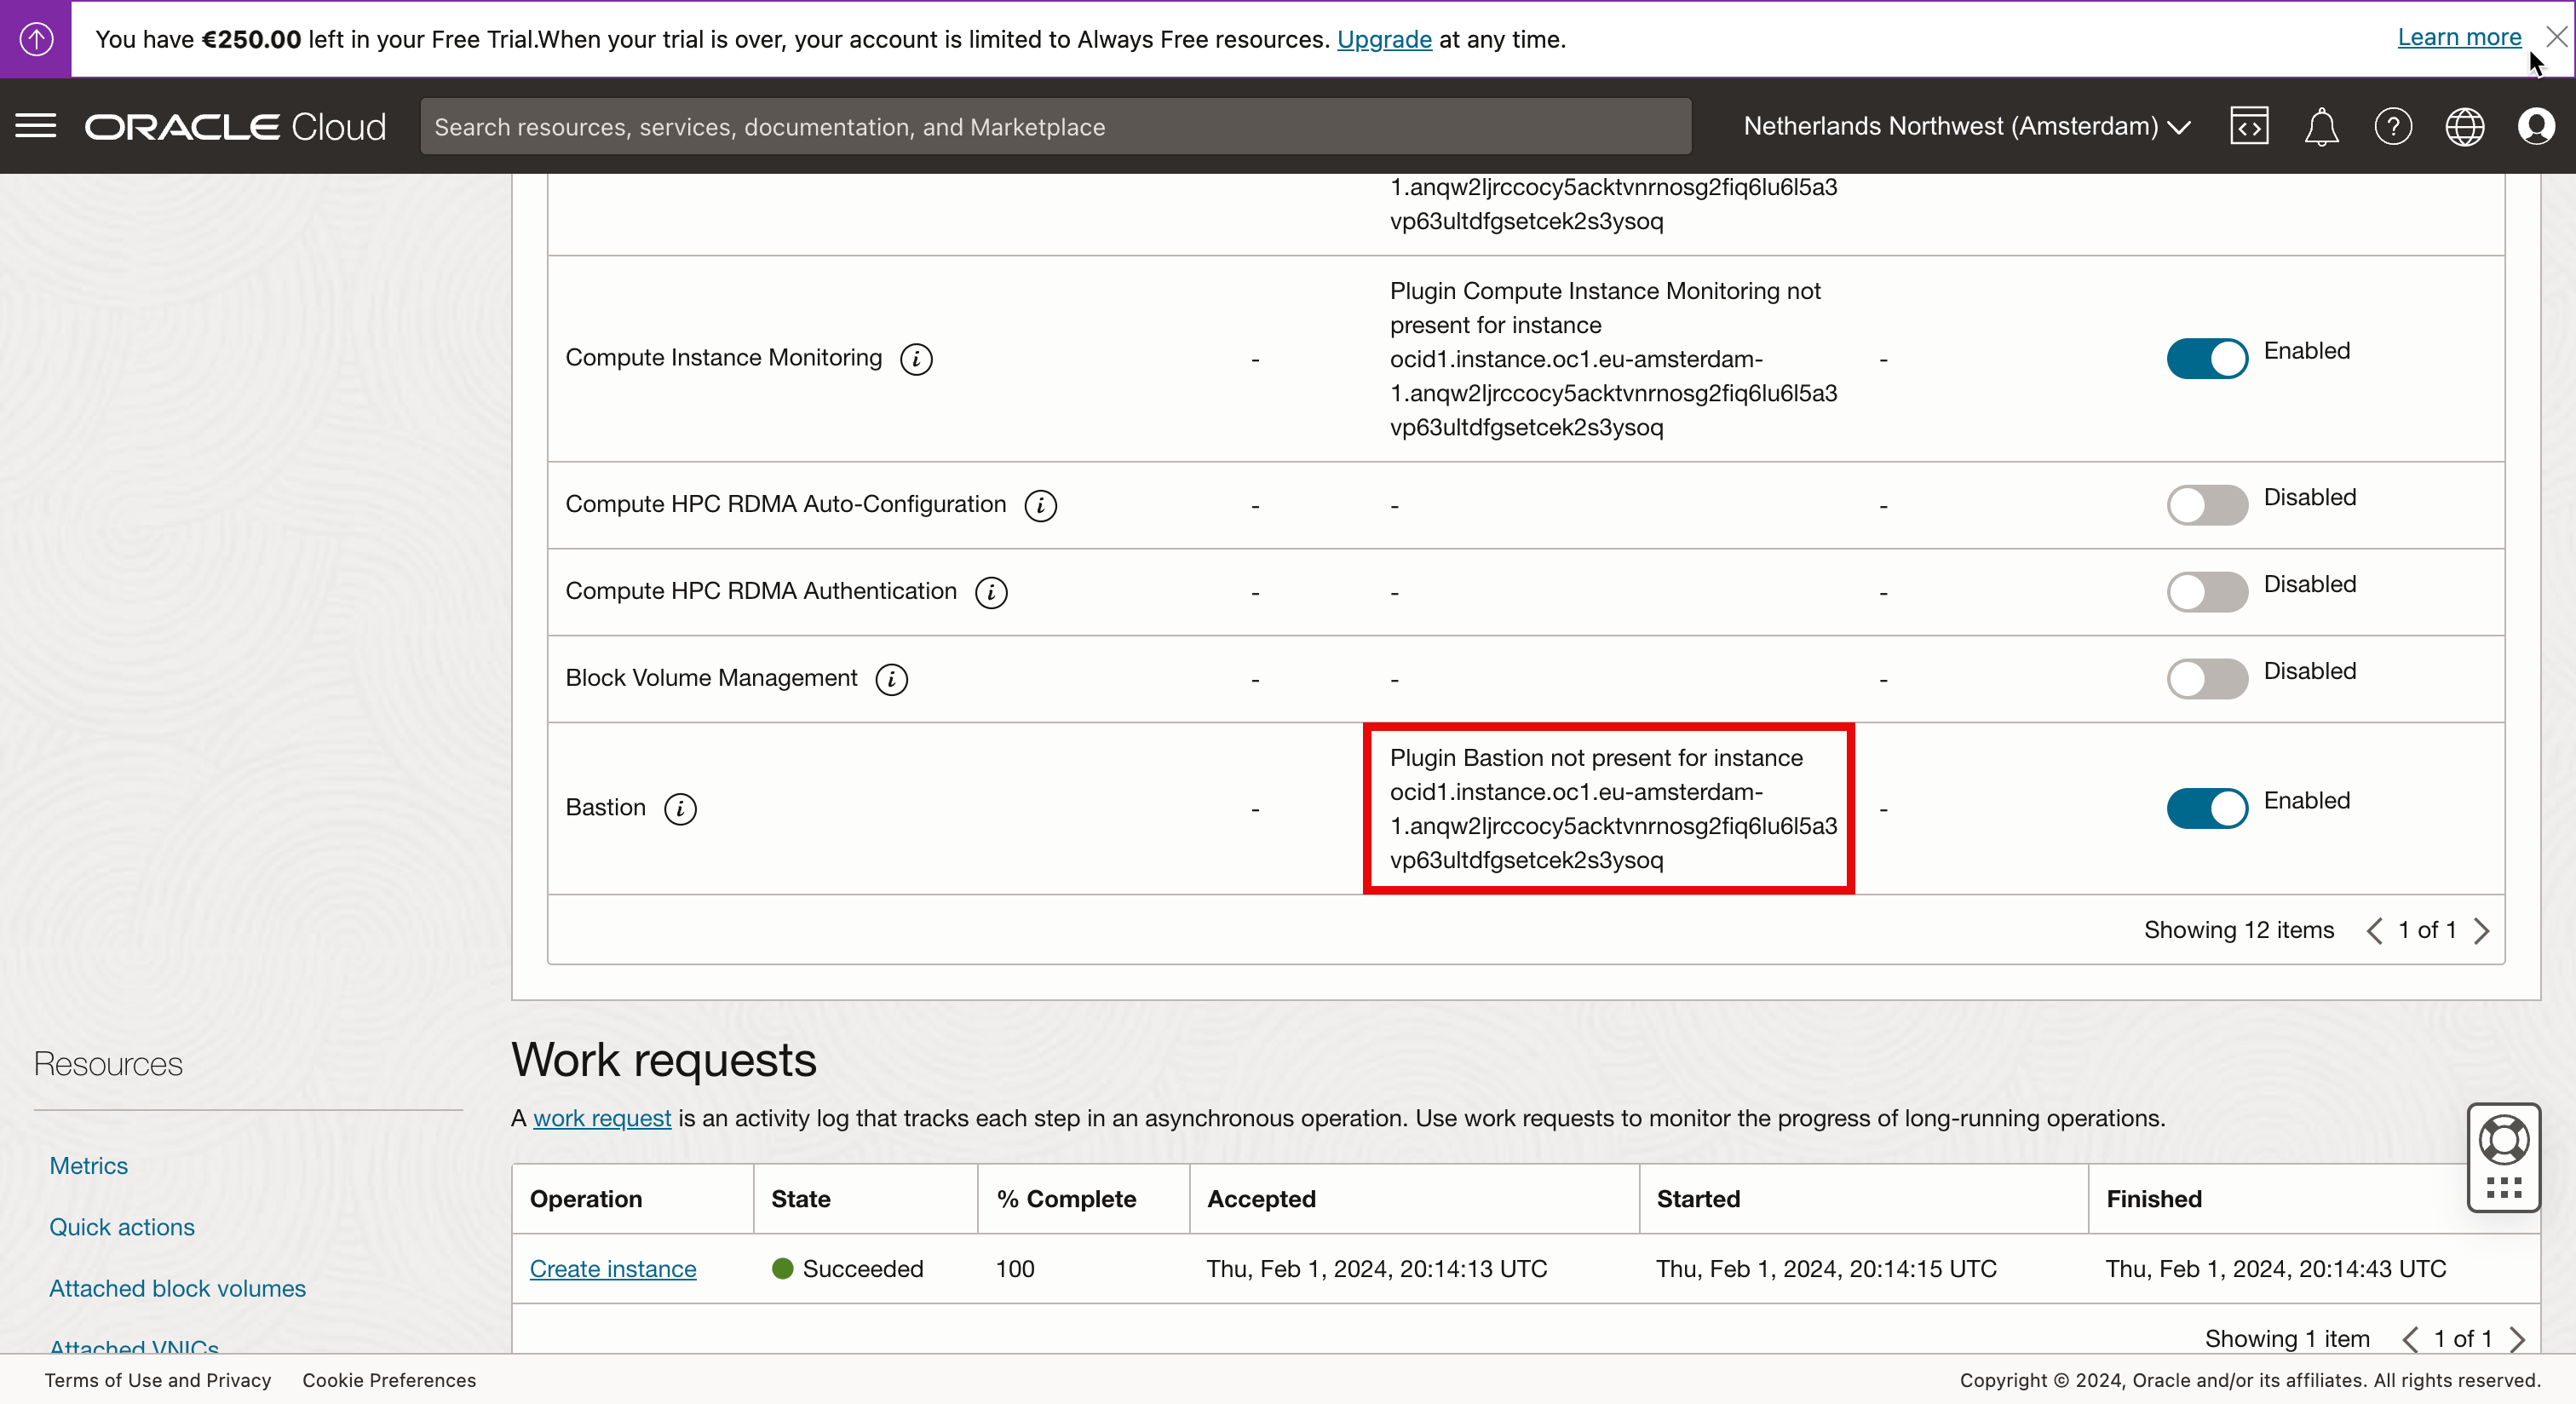The height and width of the screenshot is (1404, 2576).
Task: Open the help question mark icon
Action: (x=2393, y=127)
